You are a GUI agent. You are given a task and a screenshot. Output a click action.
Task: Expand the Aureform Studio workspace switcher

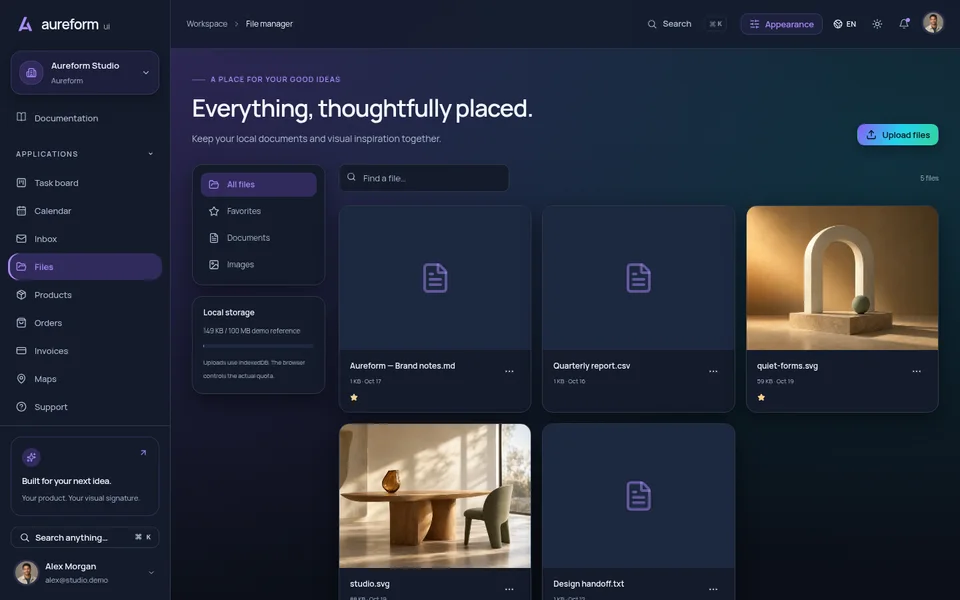click(x=85, y=72)
